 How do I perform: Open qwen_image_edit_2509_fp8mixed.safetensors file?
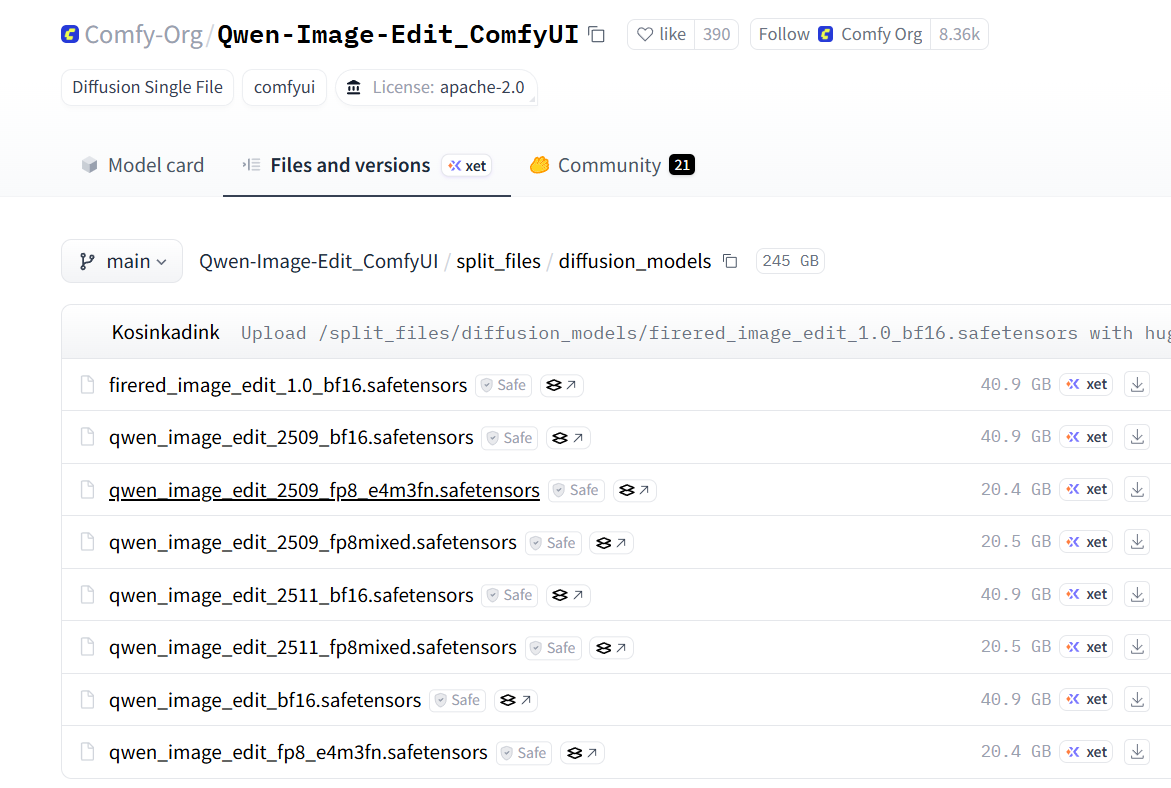[313, 542]
